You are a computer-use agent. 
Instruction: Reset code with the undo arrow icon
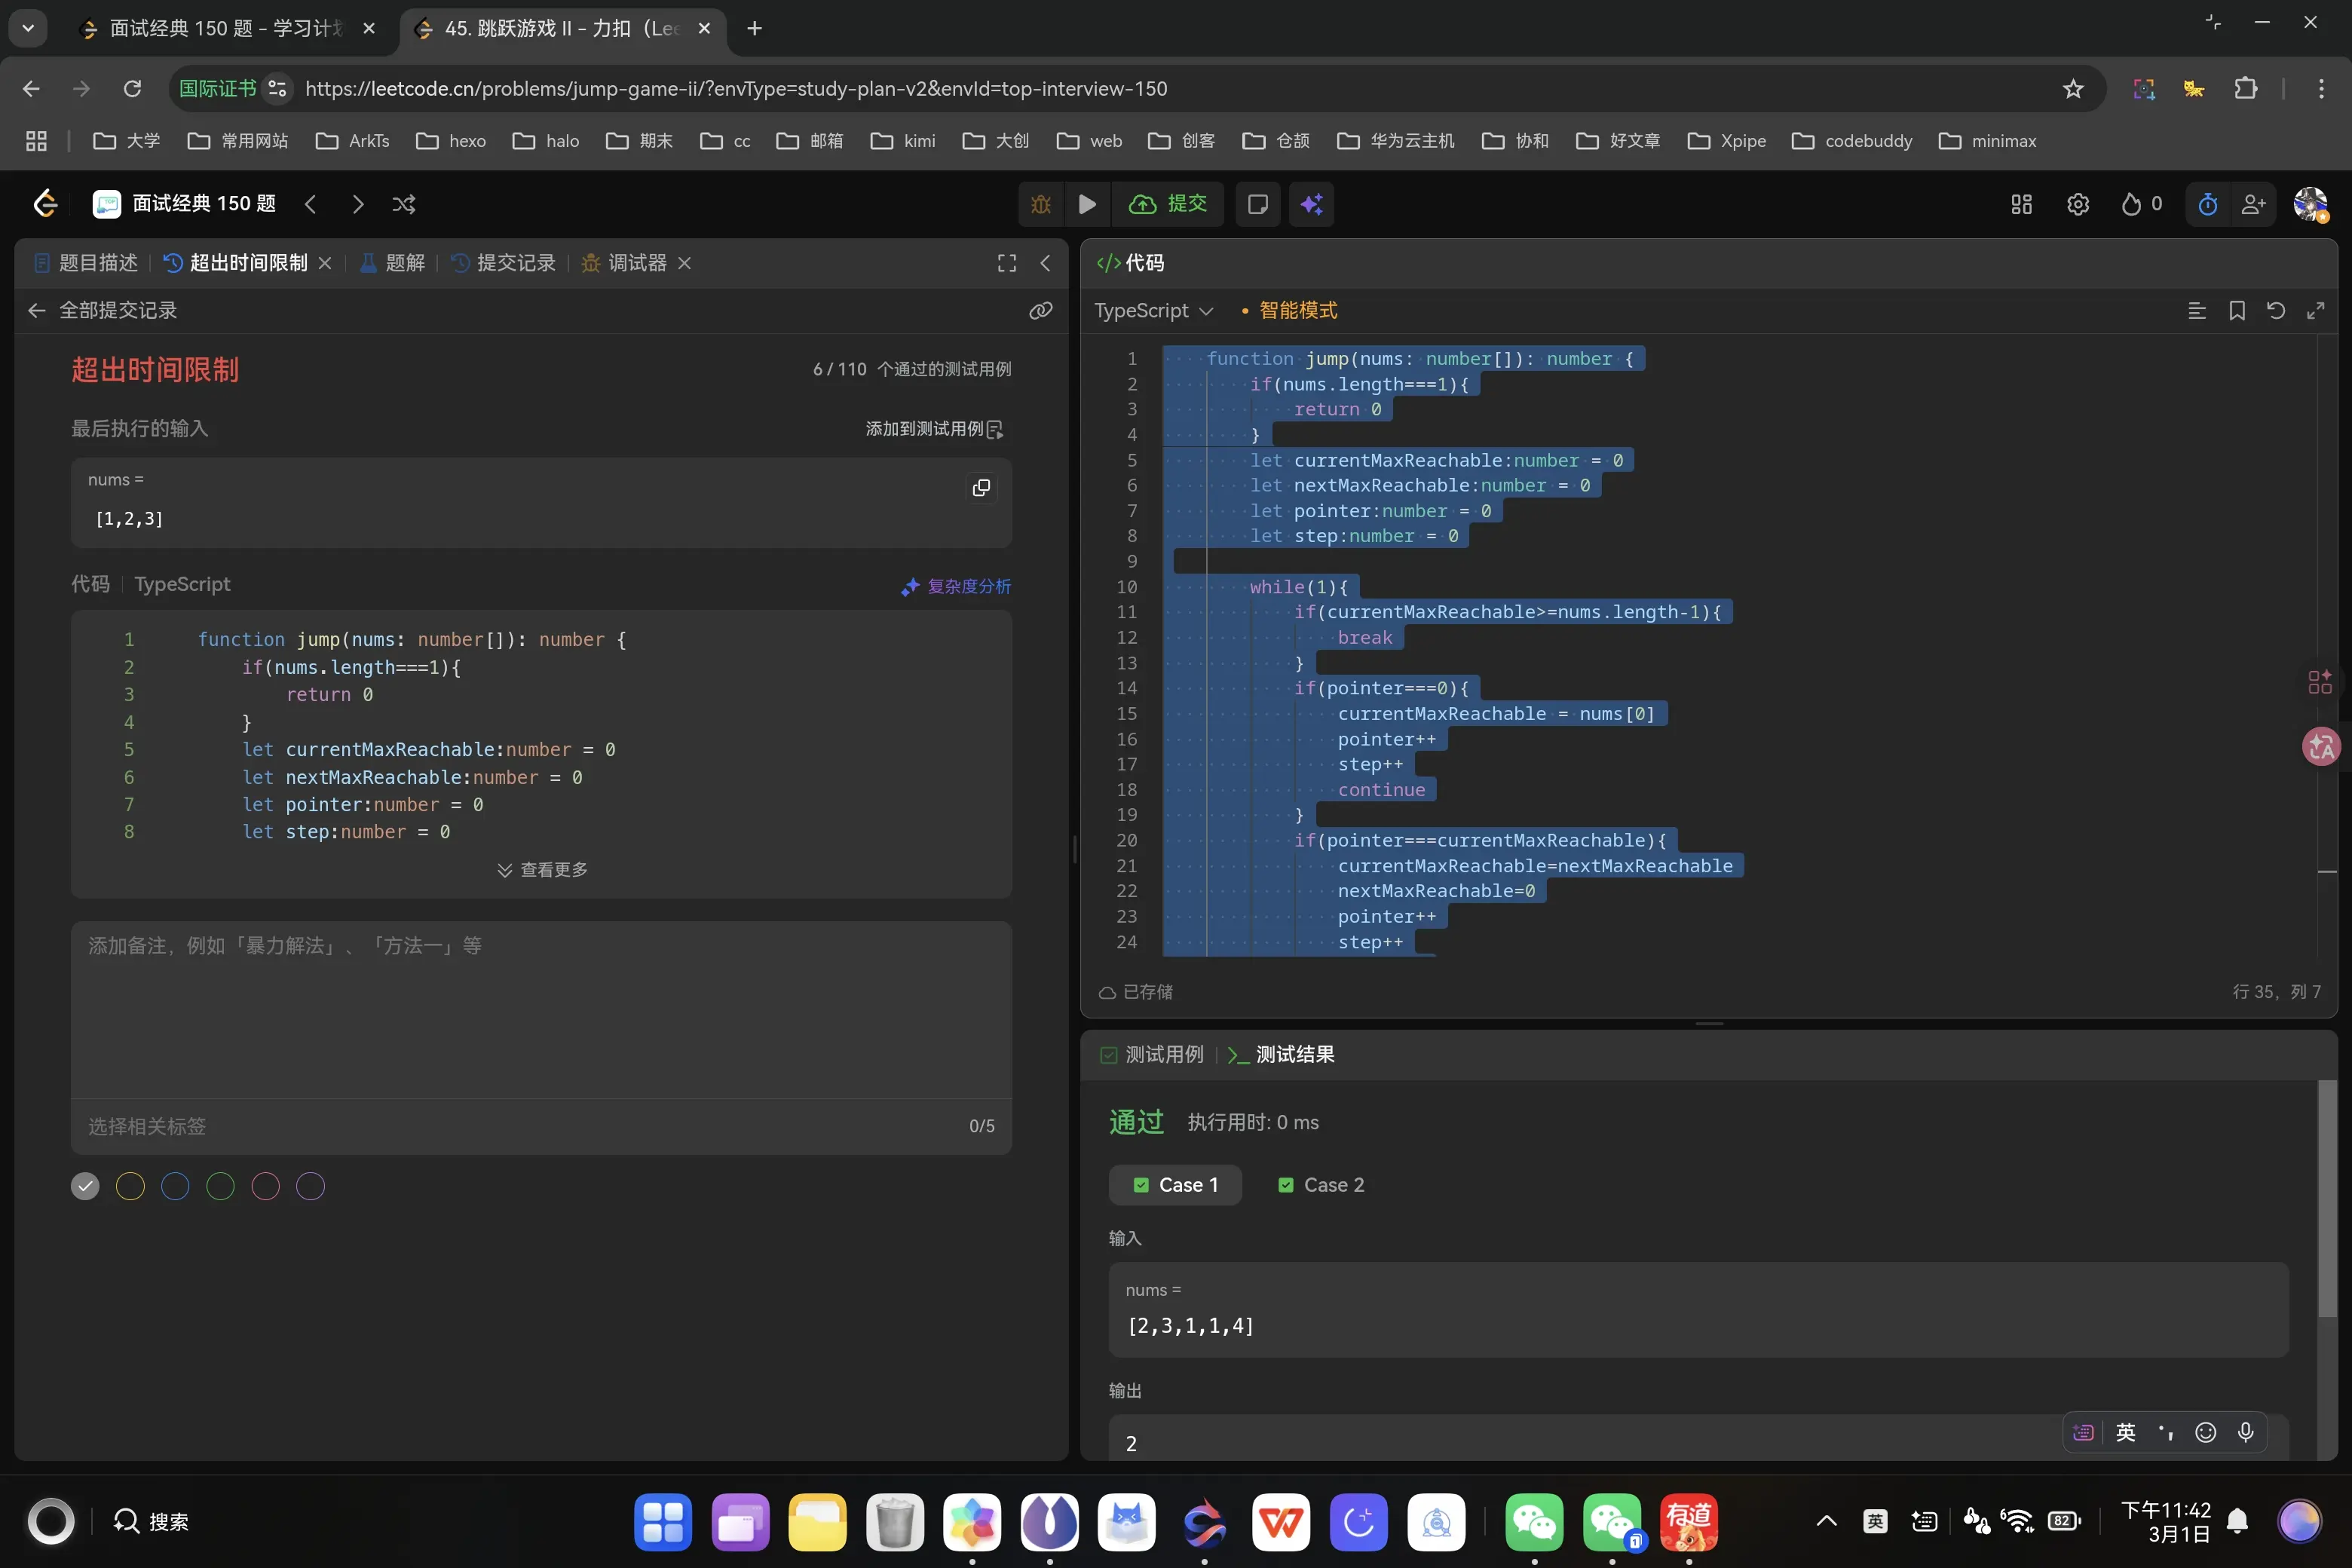(x=2276, y=311)
